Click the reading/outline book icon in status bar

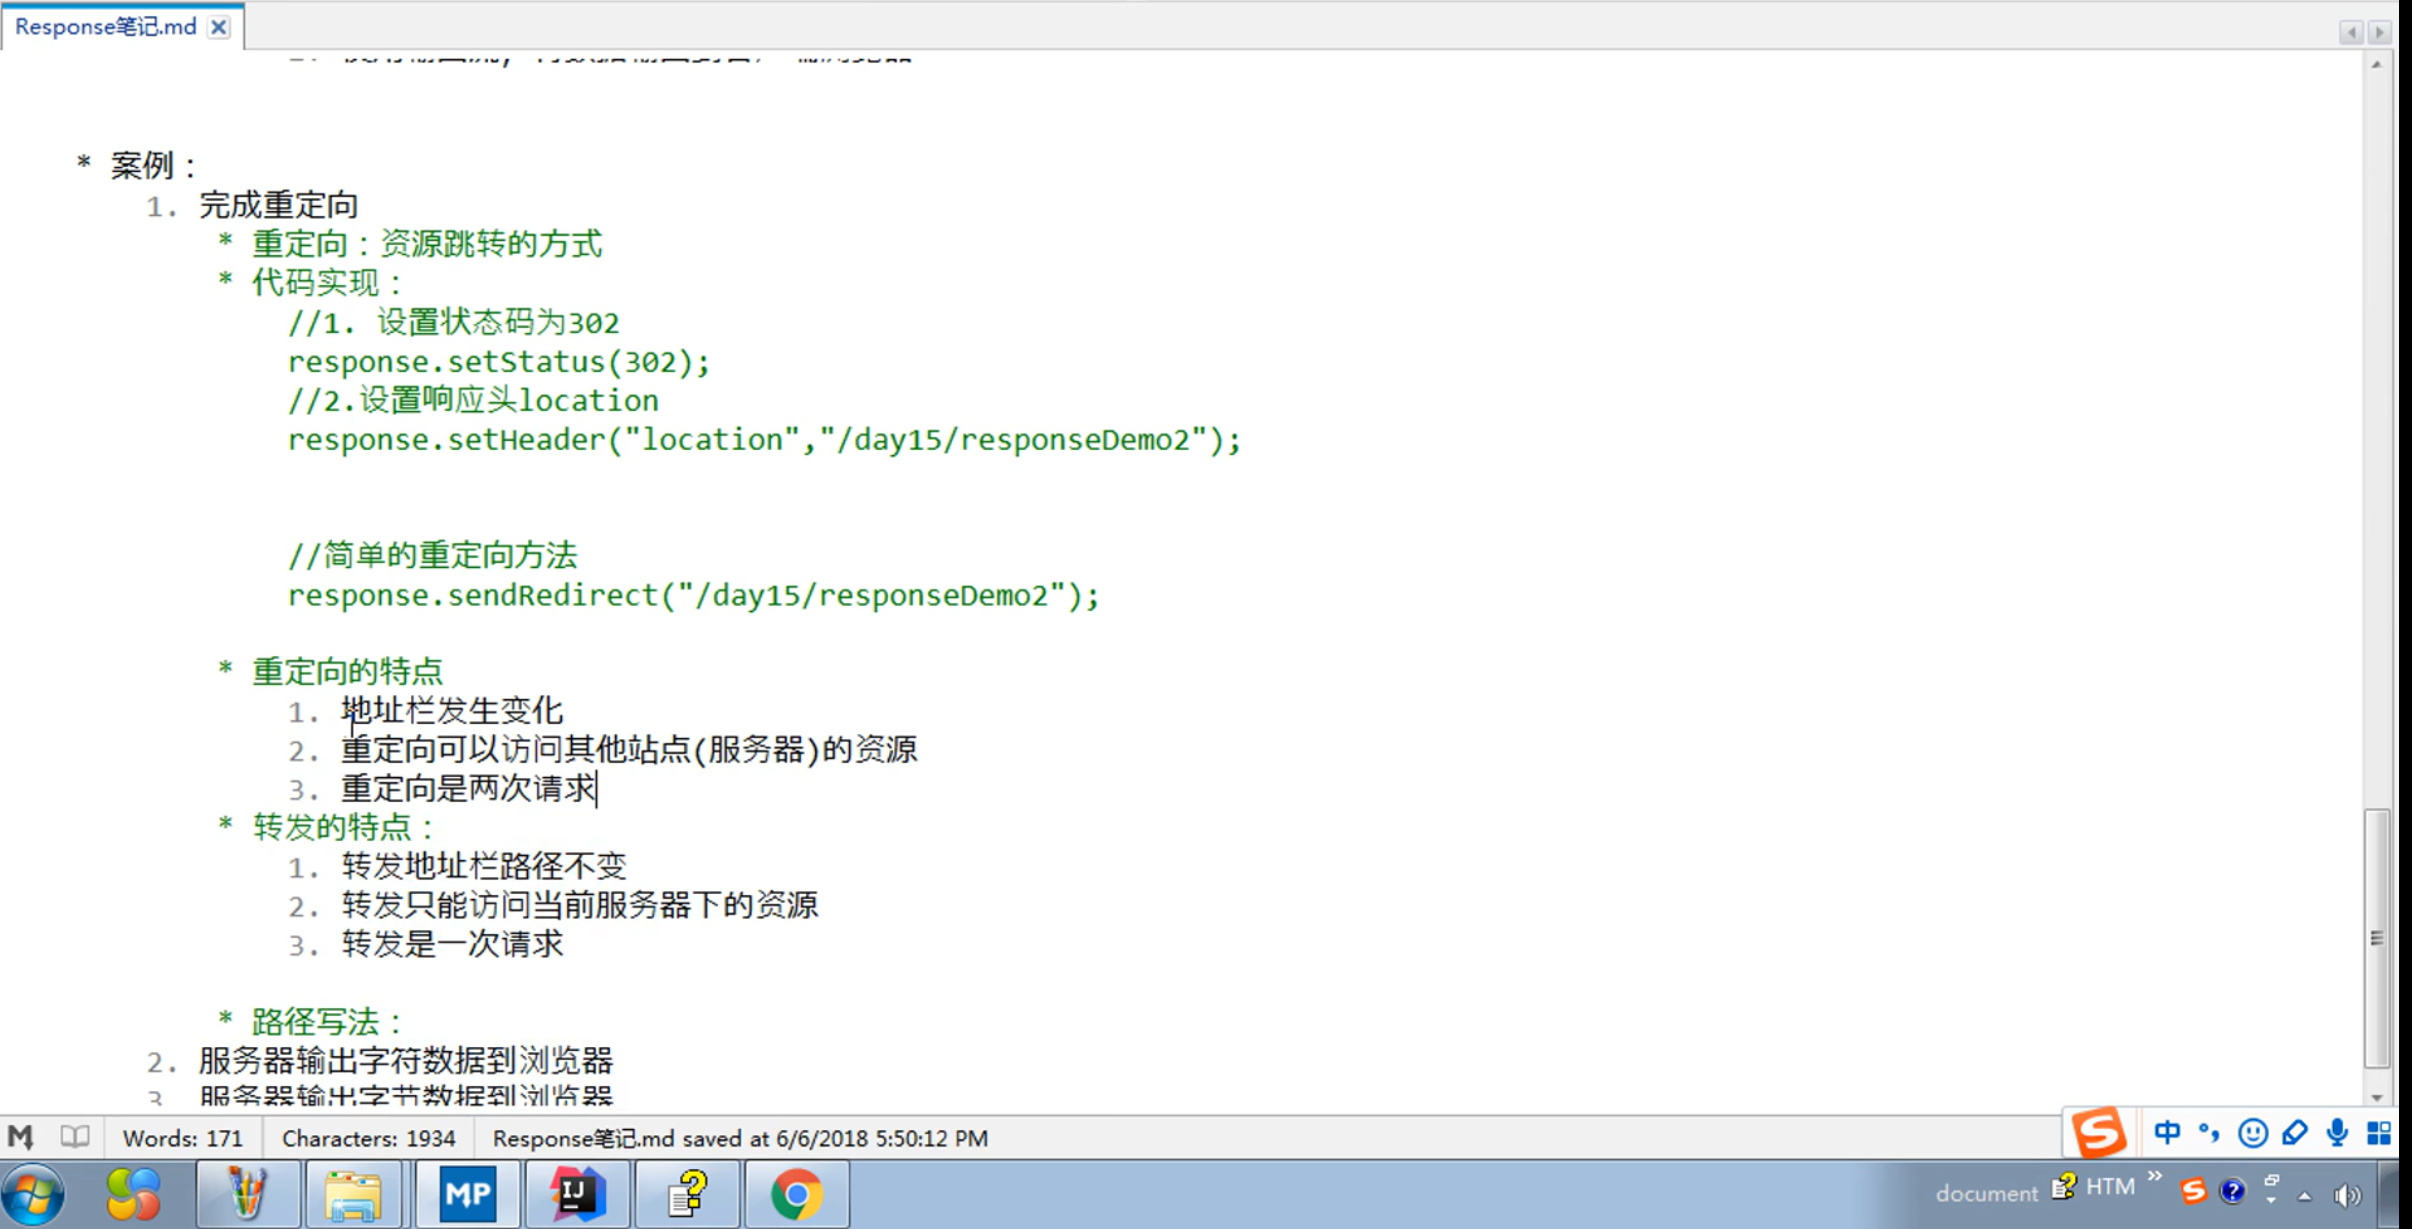point(74,1137)
